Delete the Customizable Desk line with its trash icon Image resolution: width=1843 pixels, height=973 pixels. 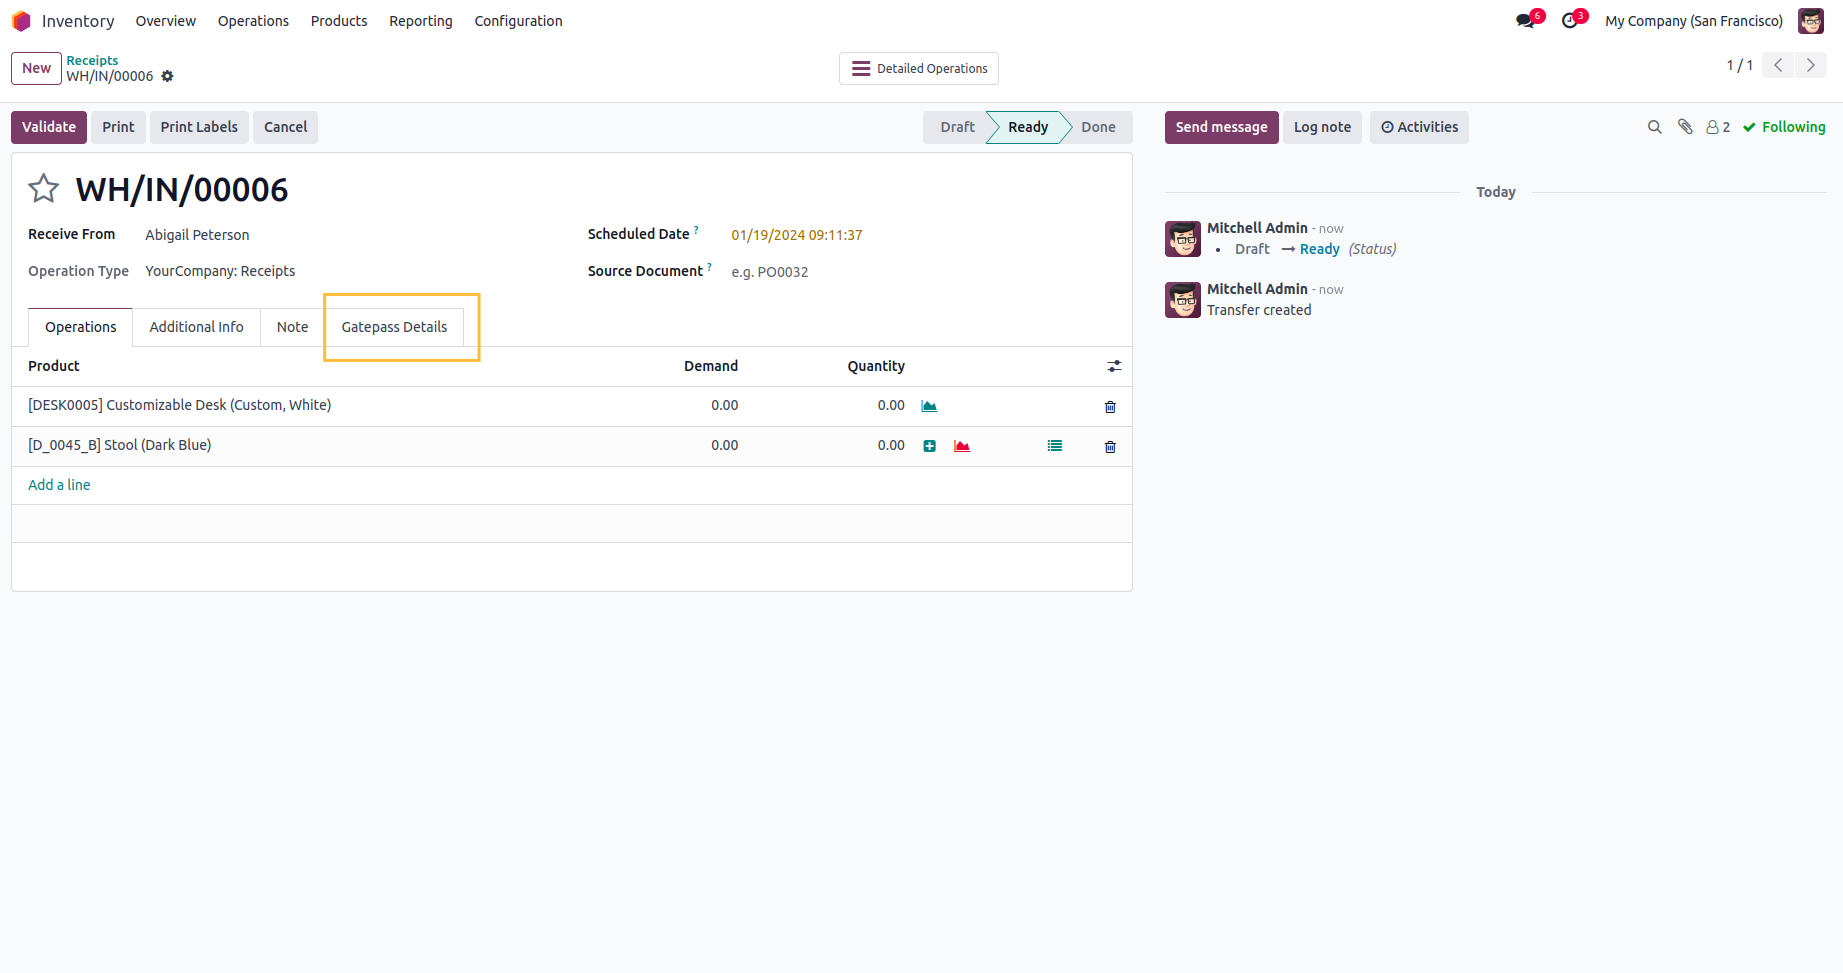[1110, 407]
